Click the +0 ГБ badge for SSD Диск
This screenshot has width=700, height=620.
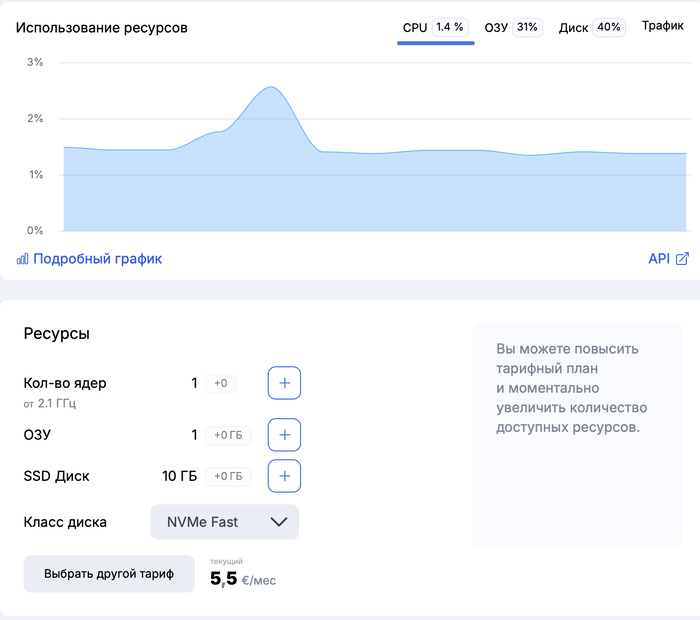(225, 476)
